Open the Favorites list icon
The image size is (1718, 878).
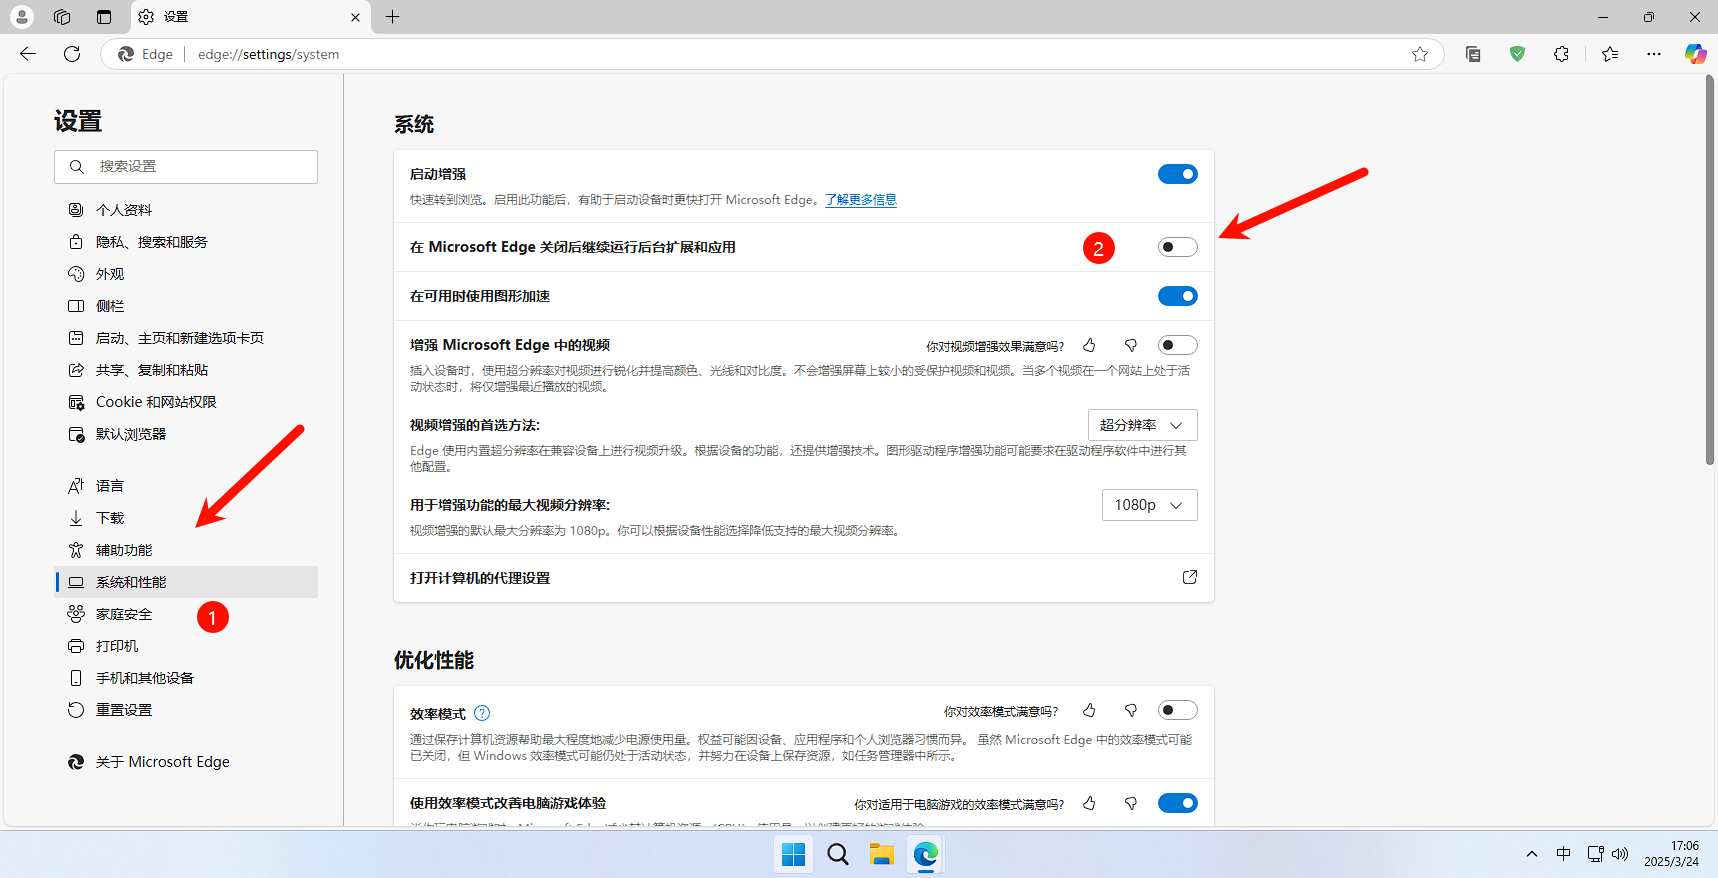click(1610, 54)
